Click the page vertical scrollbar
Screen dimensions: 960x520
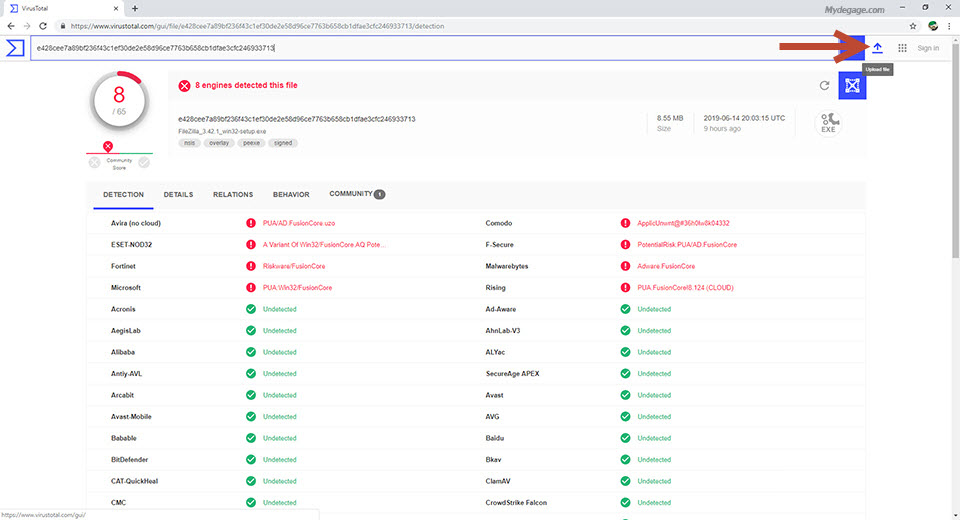click(955, 150)
